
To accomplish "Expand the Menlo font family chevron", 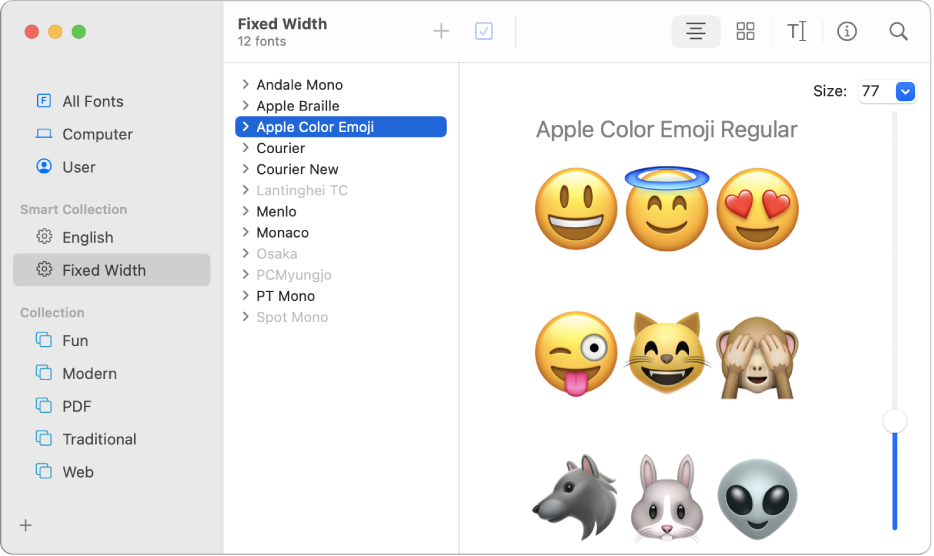I will (x=245, y=211).
